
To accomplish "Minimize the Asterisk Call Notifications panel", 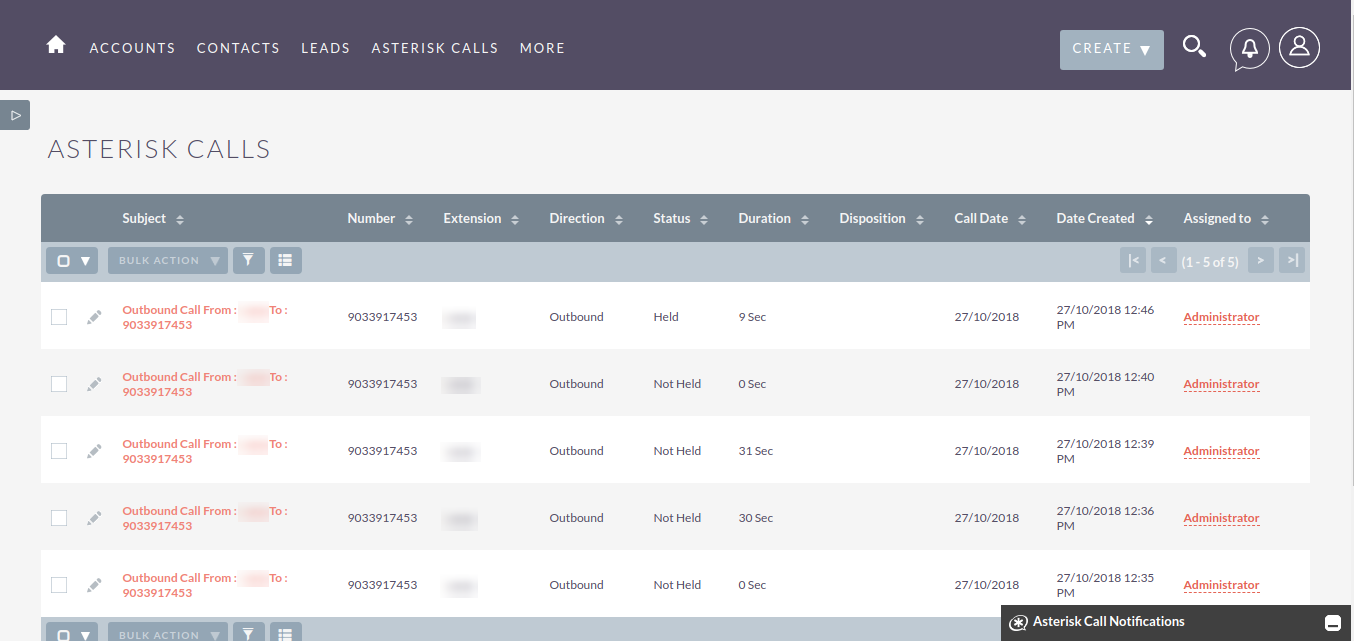I will [1332, 623].
